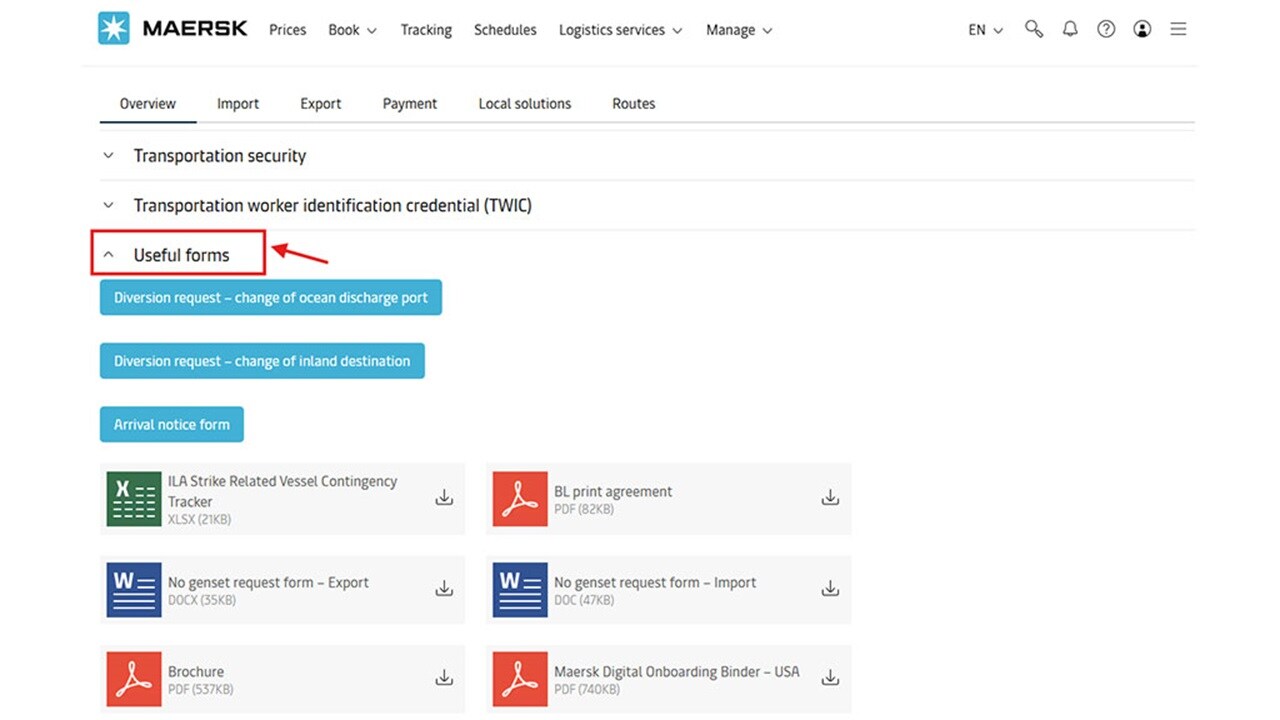The image size is (1280, 720).
Task: Open the user account profile icon
Action: coord(1142,29)
